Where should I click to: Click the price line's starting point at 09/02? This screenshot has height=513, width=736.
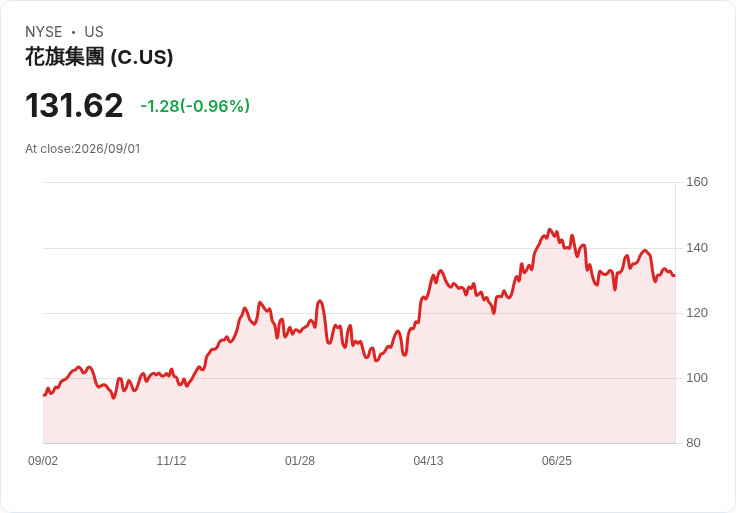[44, 395]
